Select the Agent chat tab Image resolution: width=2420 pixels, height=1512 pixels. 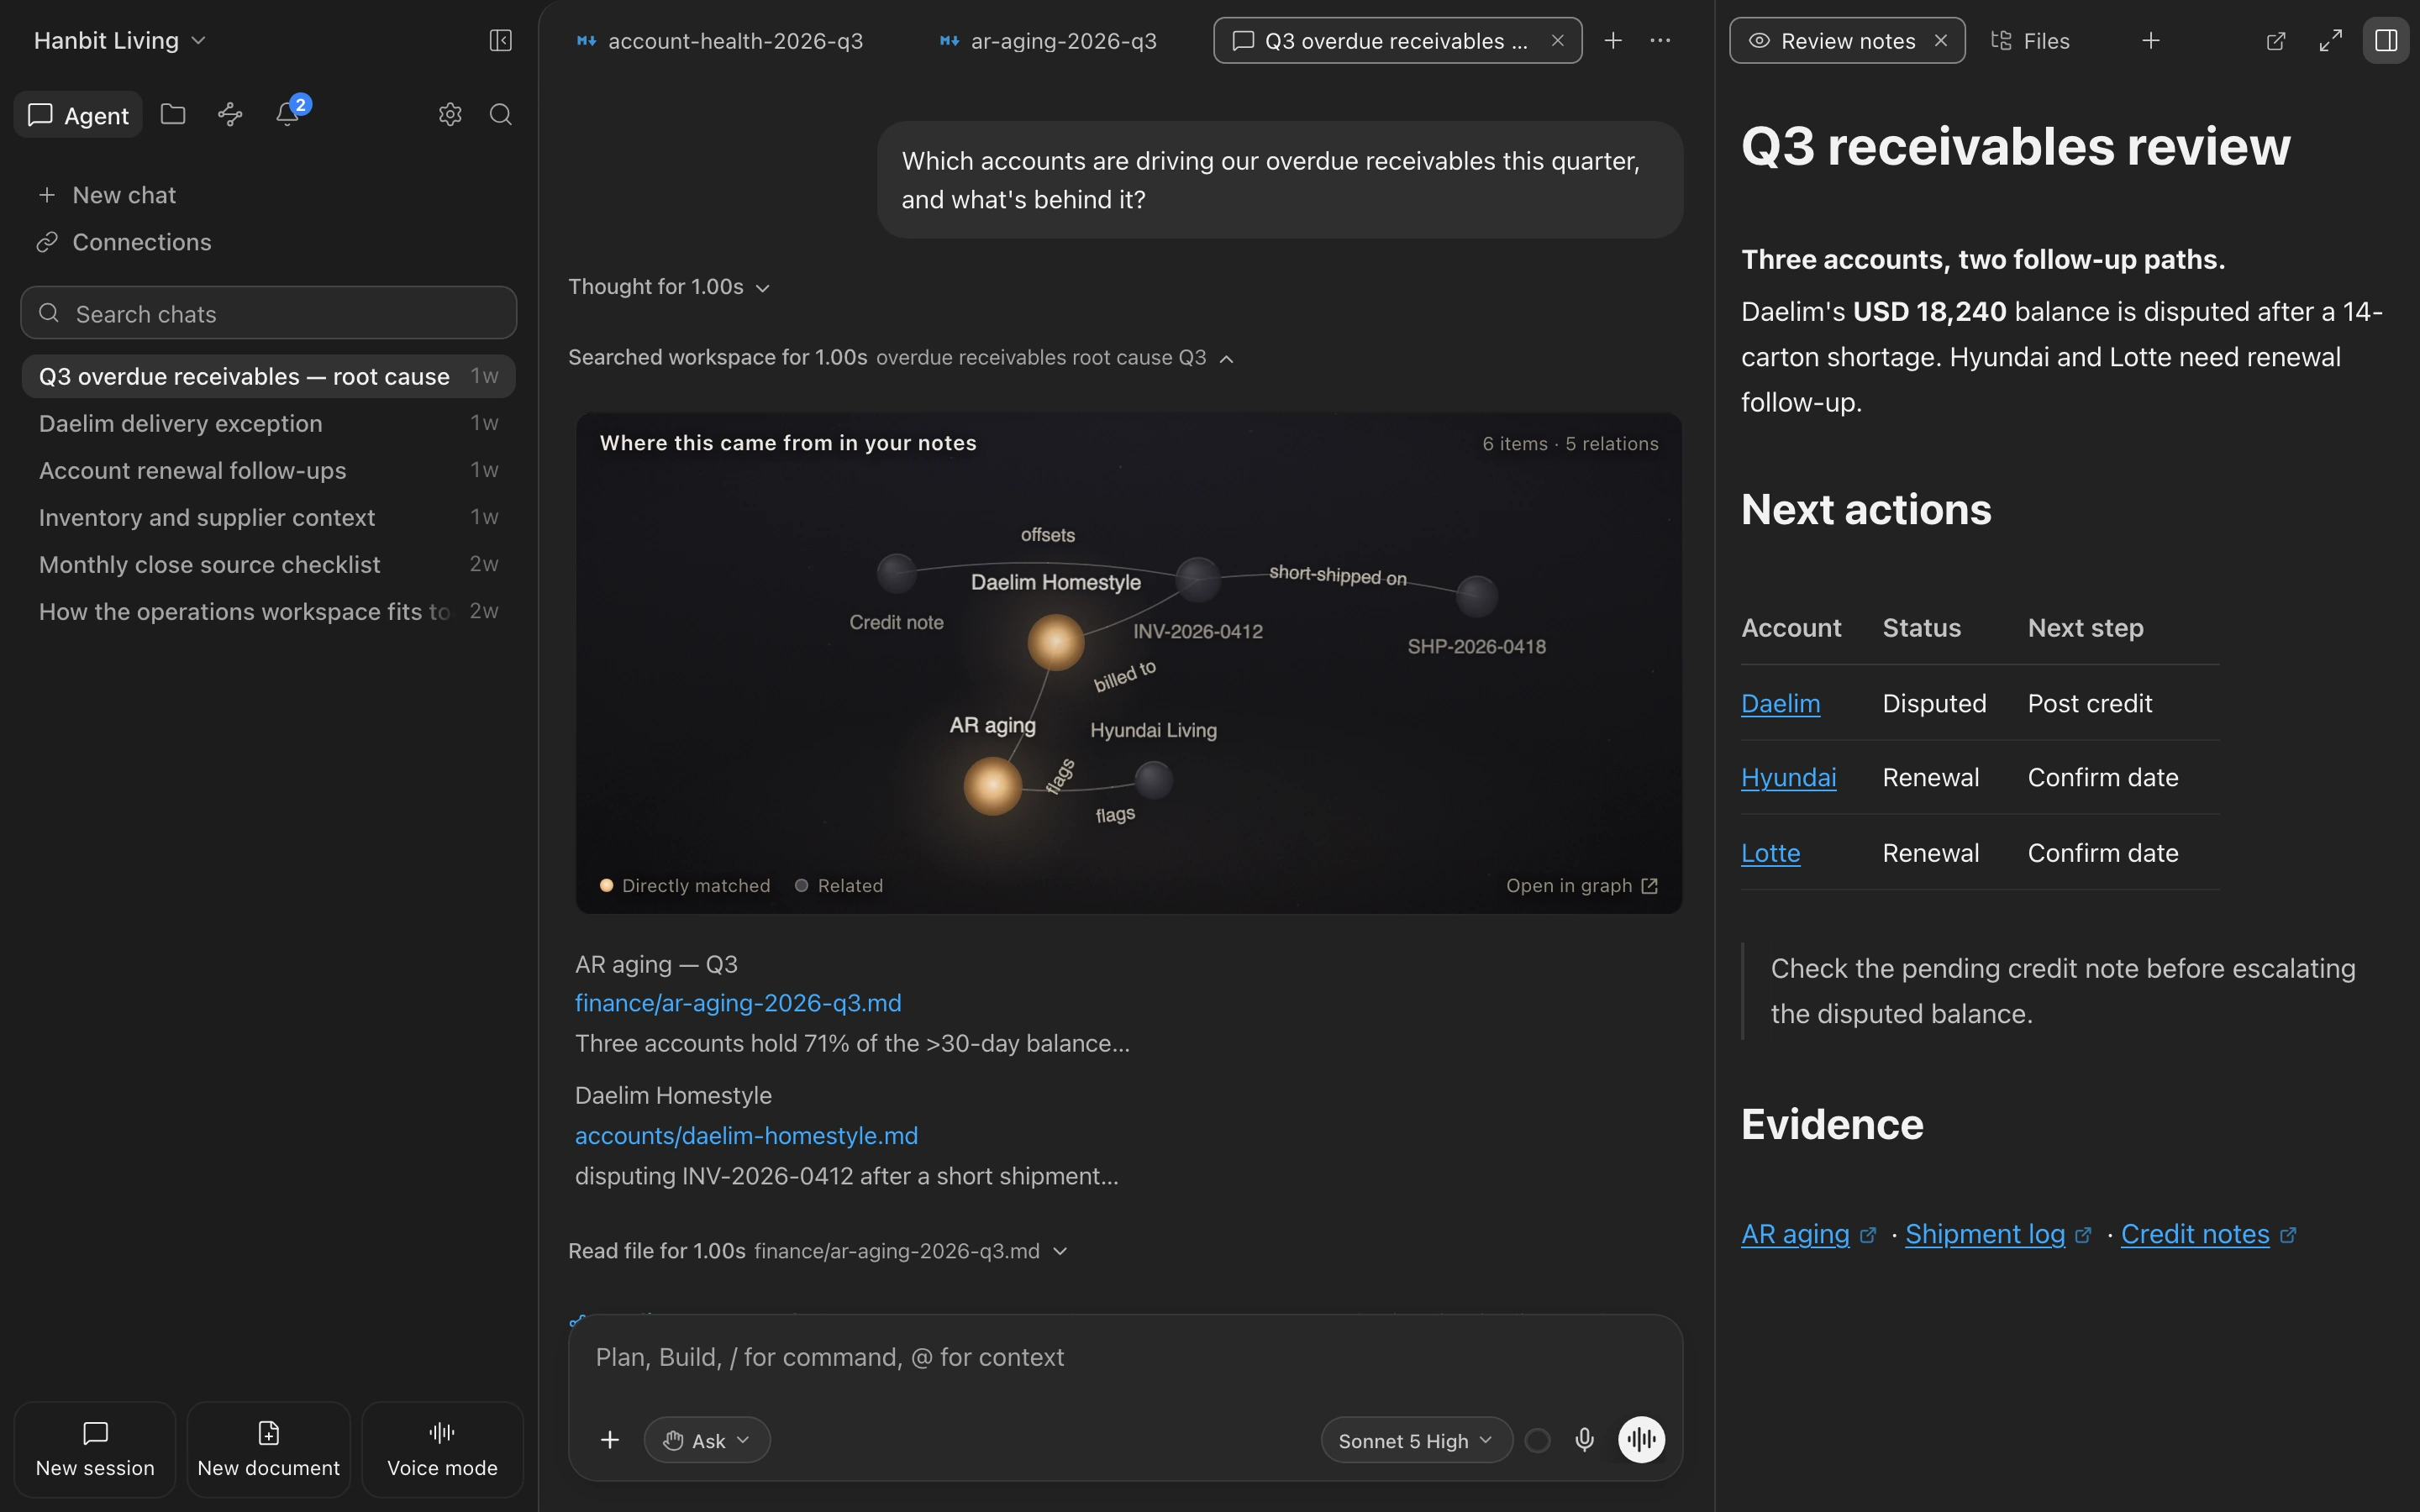tap(78, 115)
